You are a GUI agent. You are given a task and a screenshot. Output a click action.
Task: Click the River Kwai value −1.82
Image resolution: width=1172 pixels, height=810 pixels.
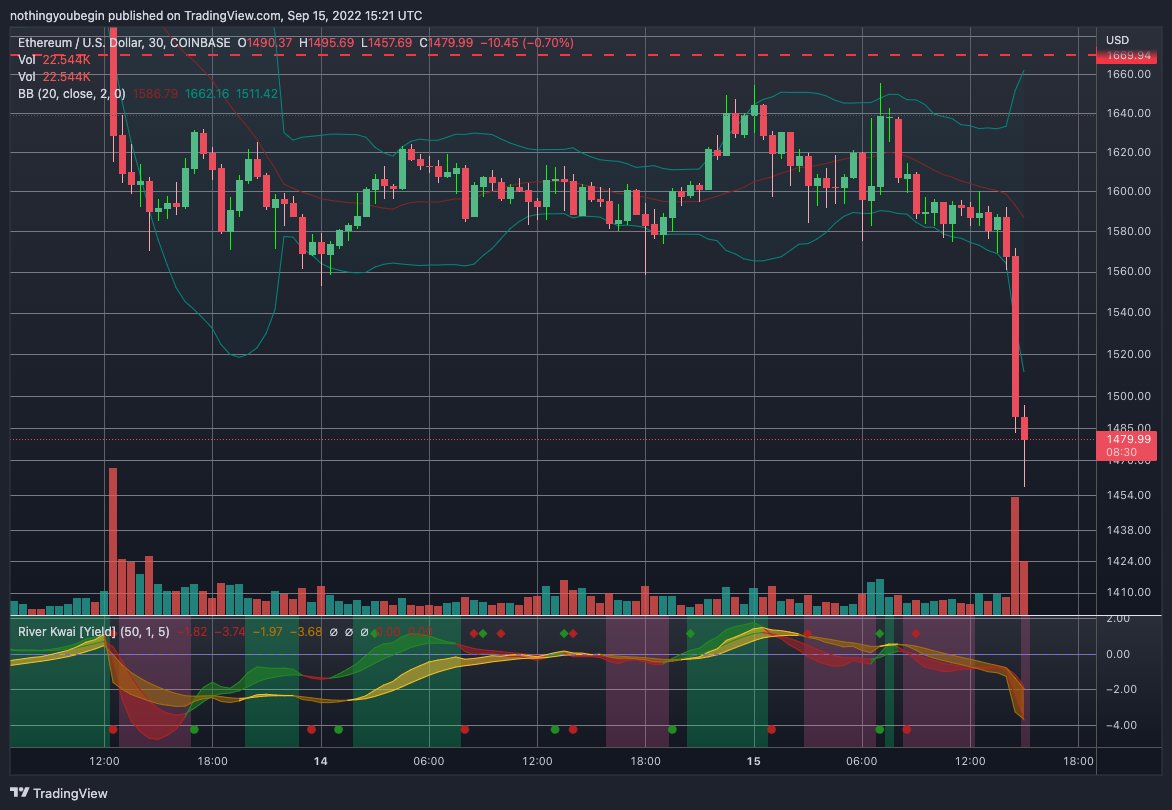192,631
